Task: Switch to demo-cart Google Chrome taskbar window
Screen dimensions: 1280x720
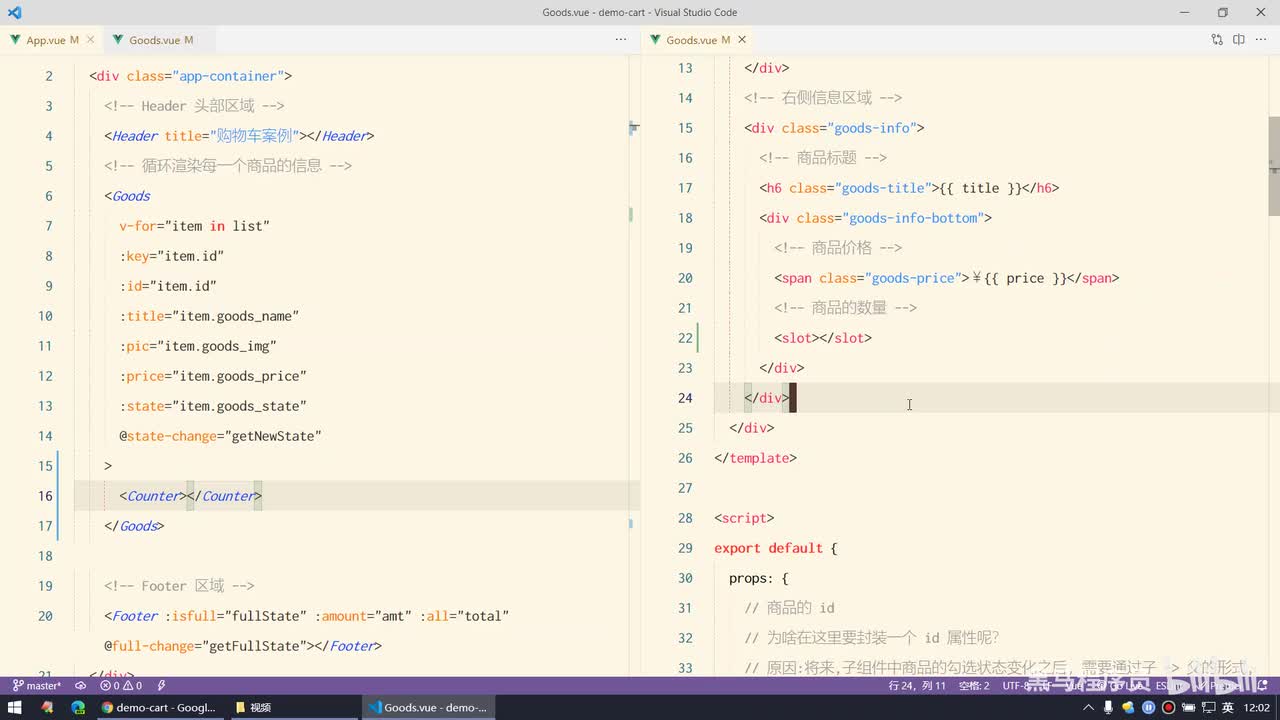Action: click(158, 707)
